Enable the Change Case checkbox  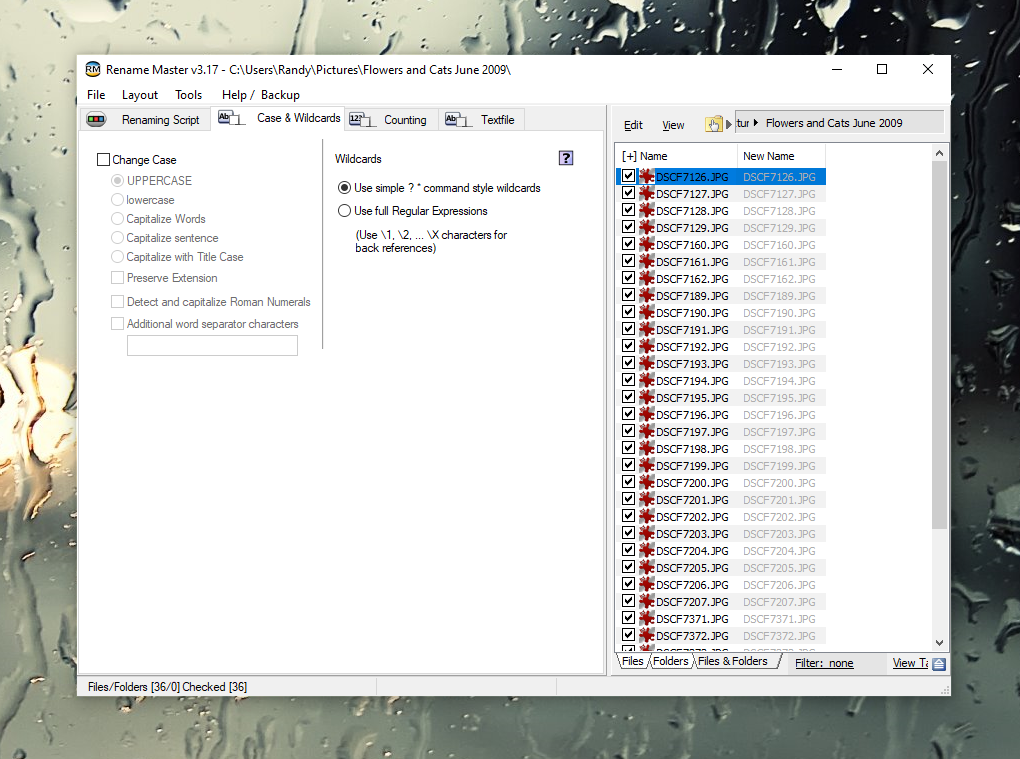click(x=103, y=159)
